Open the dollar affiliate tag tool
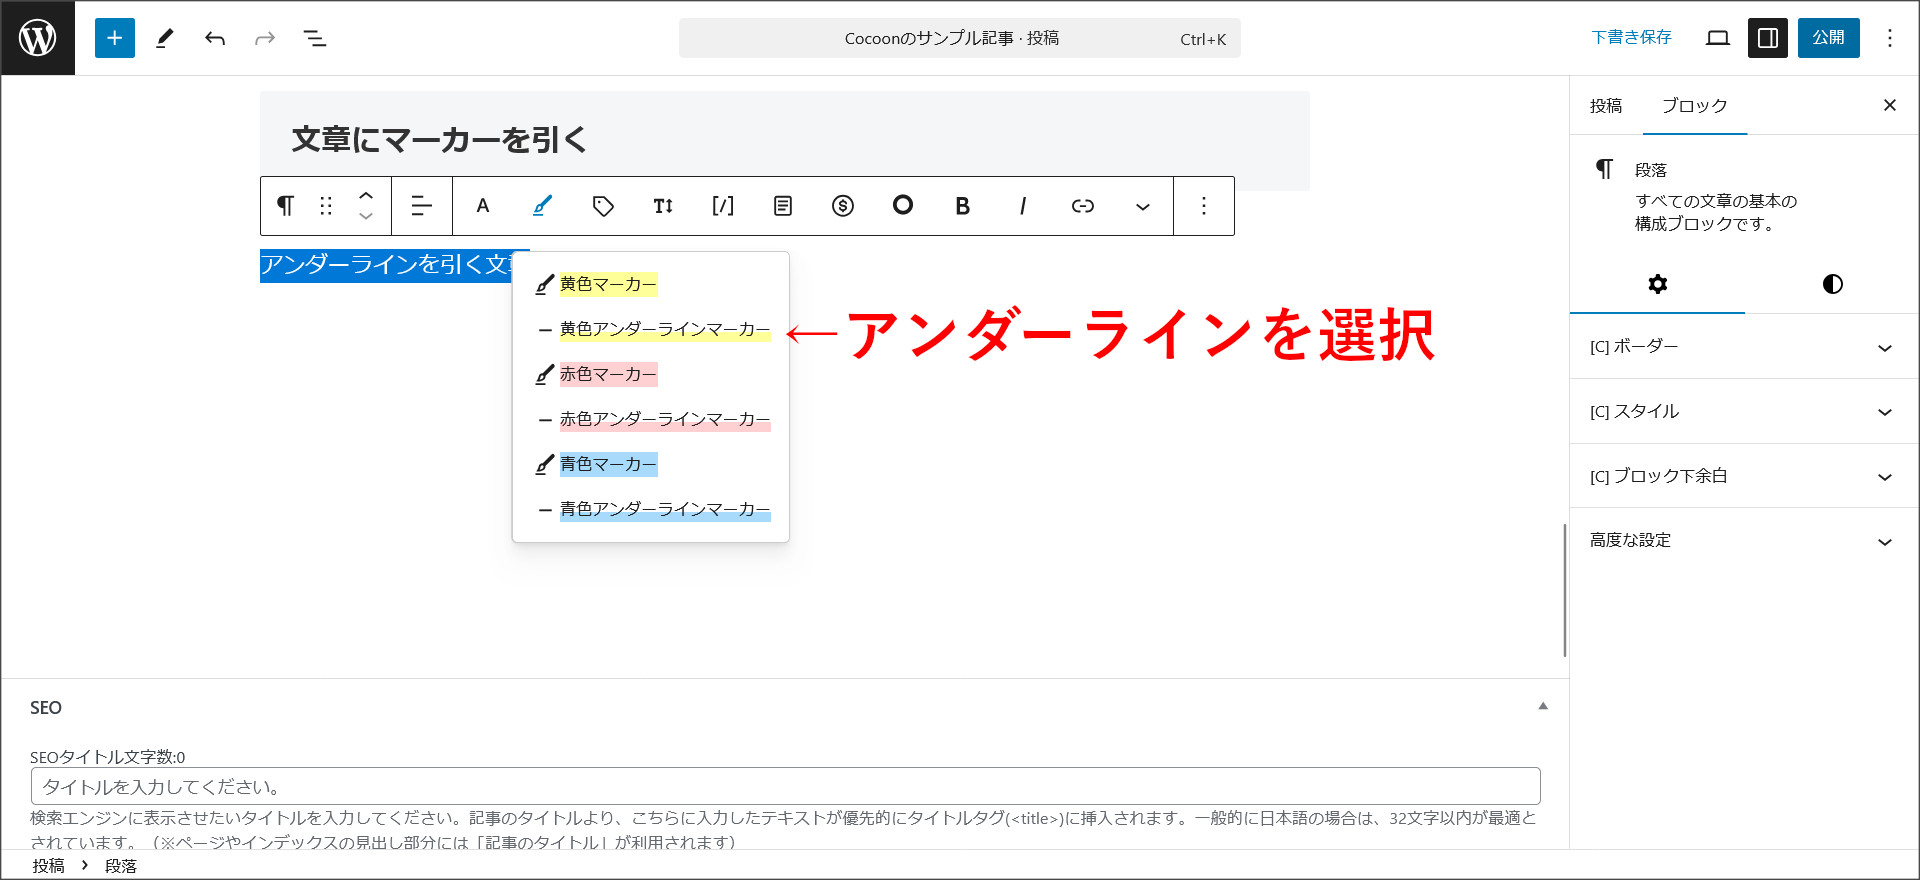The width and height of the screenshot is (1920, 880). click(x=843, y=206)
